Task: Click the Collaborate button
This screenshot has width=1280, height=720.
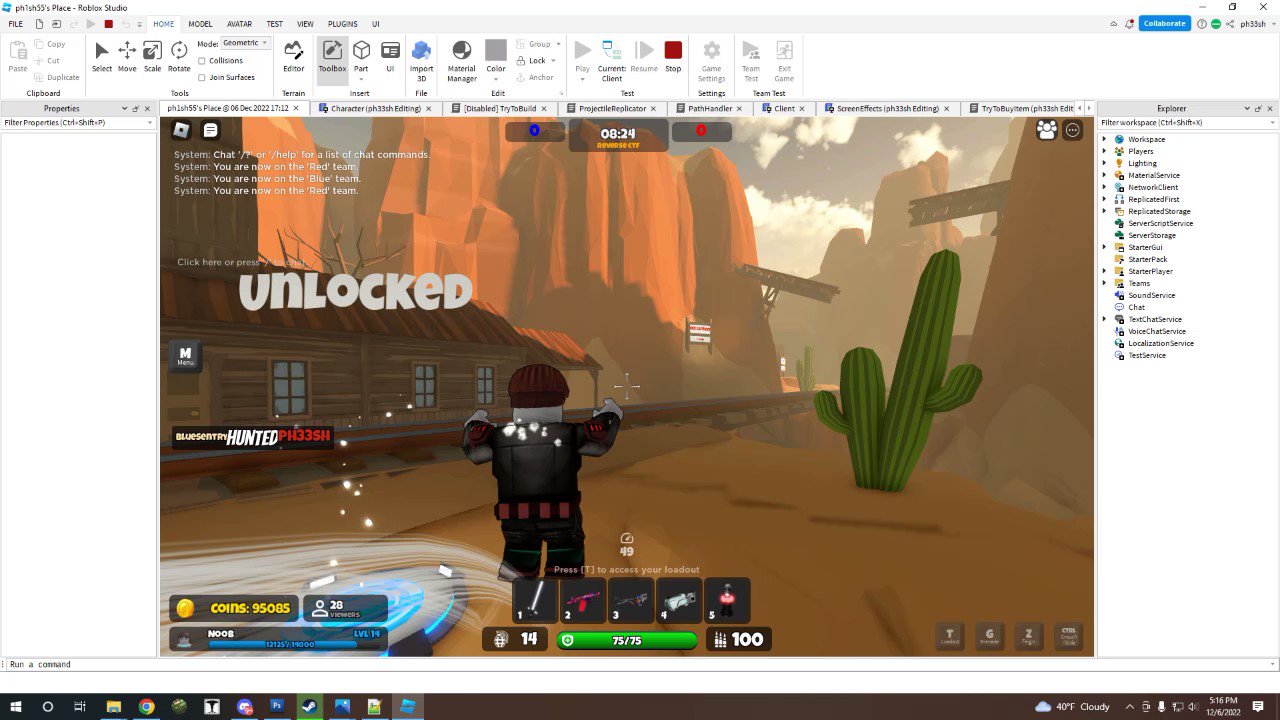Action: (x=1164, y=22)
